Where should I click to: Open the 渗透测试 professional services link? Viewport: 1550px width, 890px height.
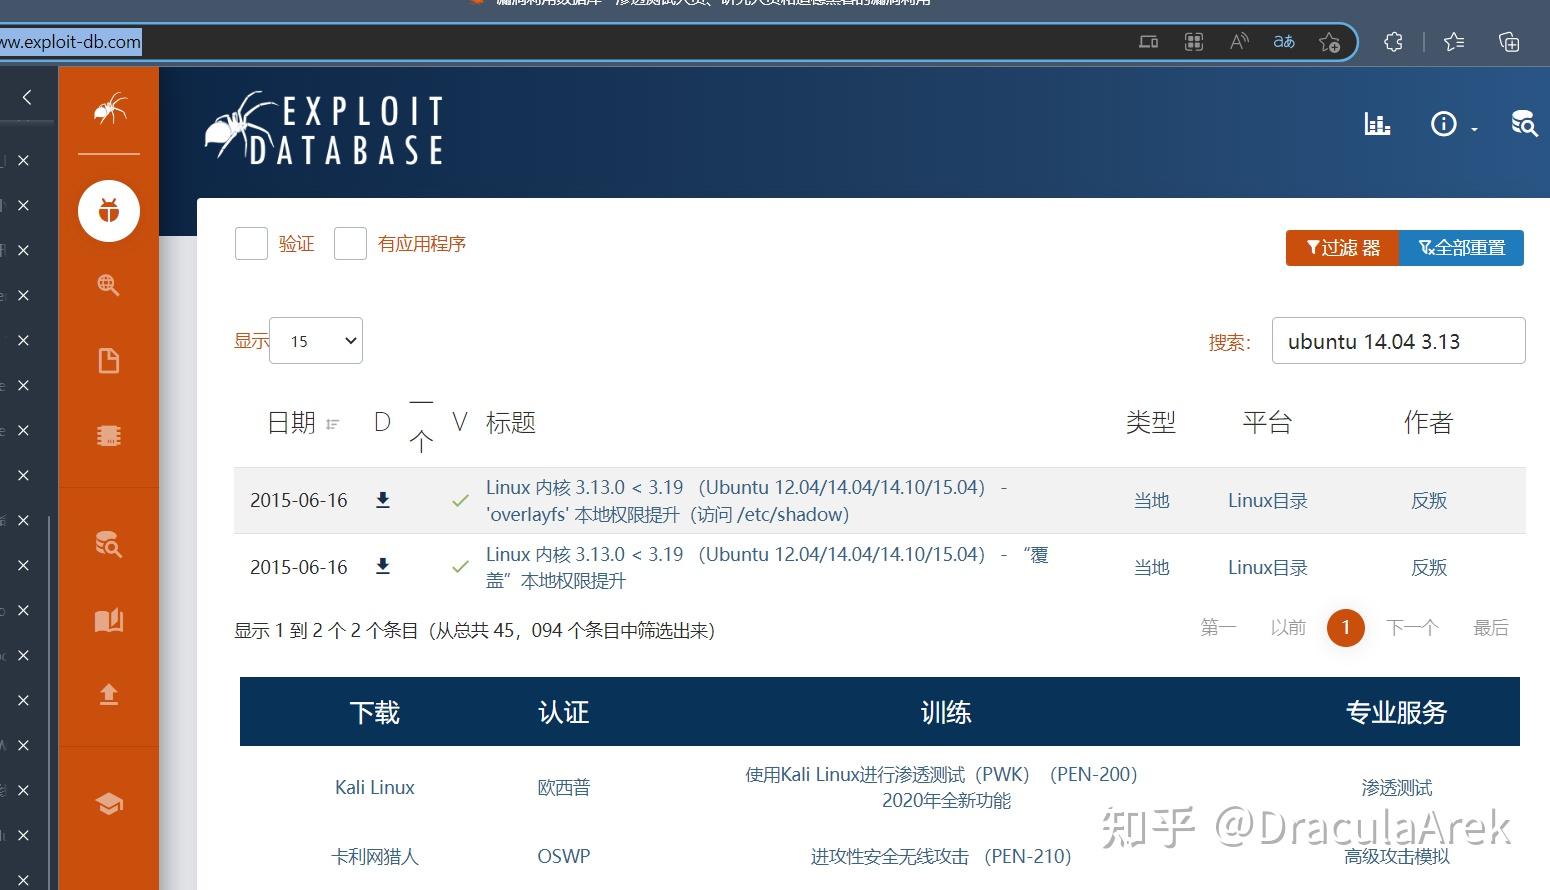coord(1397,788)
